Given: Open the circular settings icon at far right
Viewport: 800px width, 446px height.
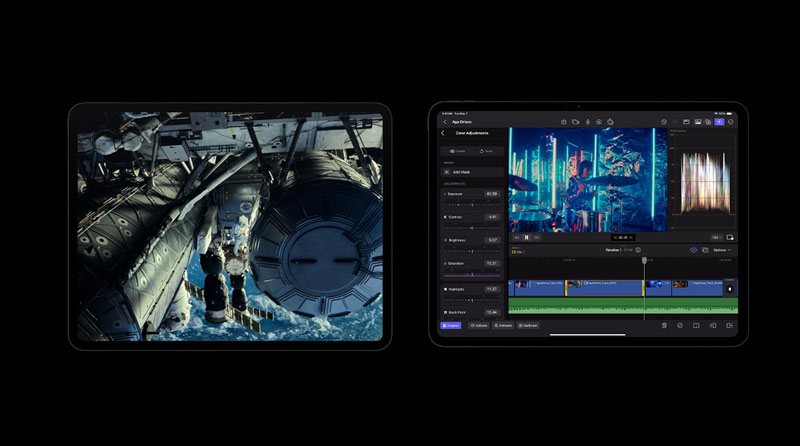Looking at the screenshot, I should (x=731, y=122).
